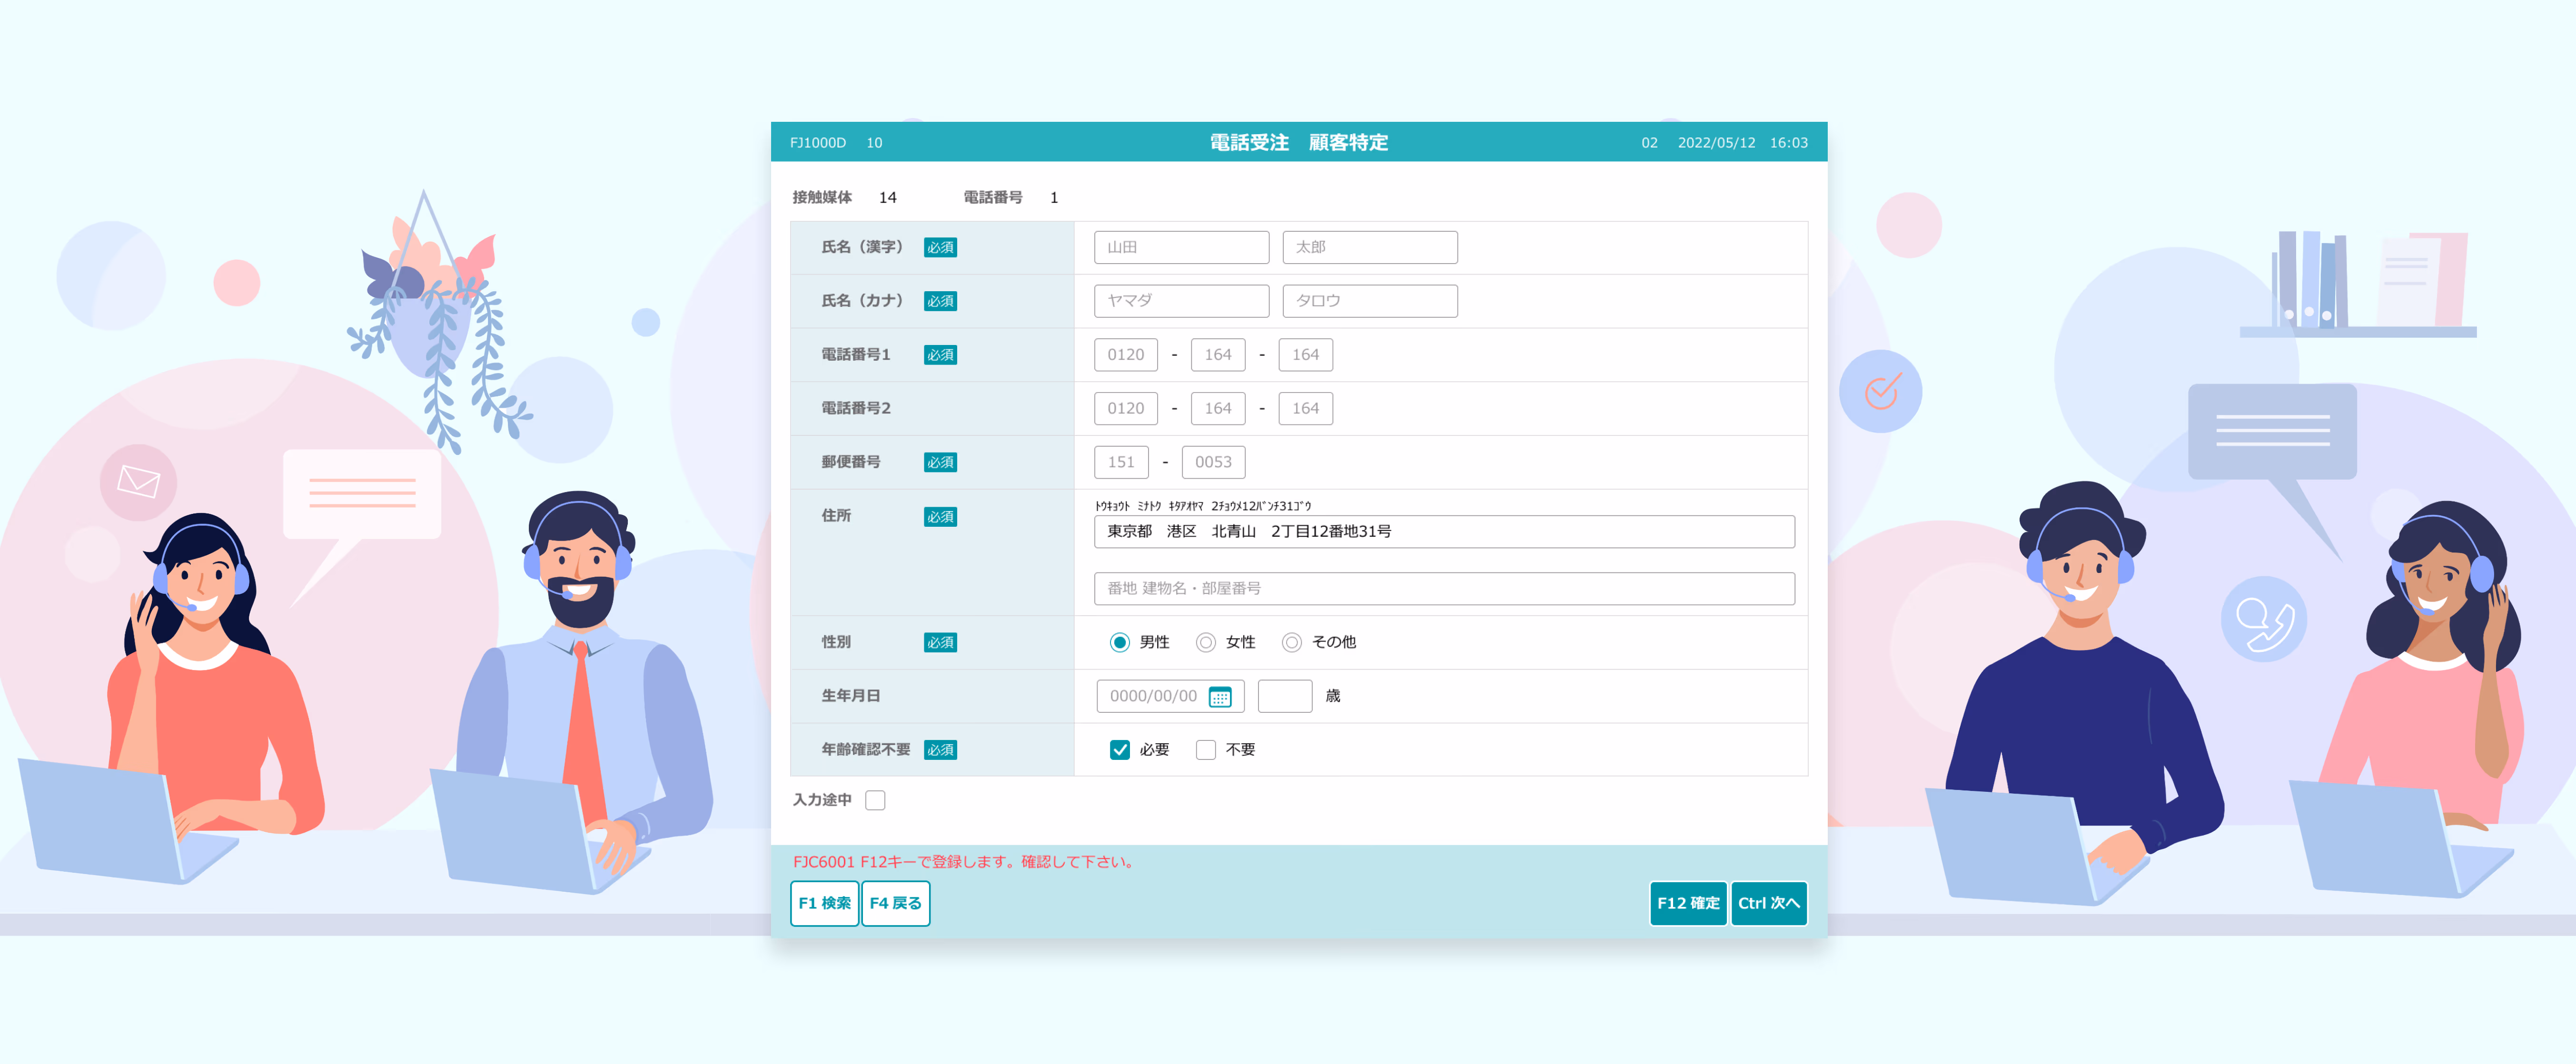Focus the 山田 surname kanji field

point(1181,247)
